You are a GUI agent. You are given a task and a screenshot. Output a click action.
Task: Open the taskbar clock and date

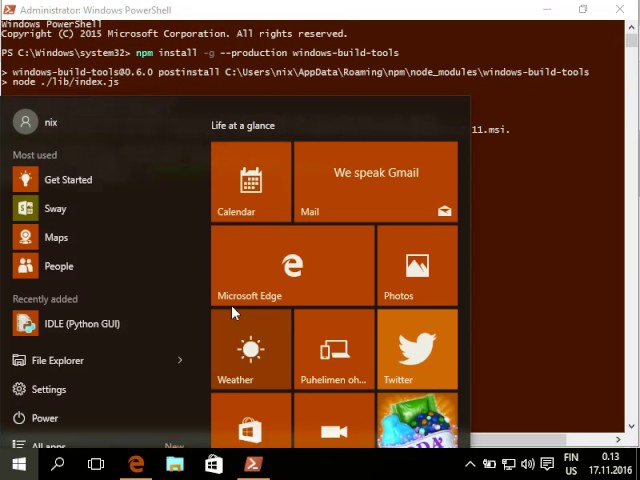tap(610, 464)
